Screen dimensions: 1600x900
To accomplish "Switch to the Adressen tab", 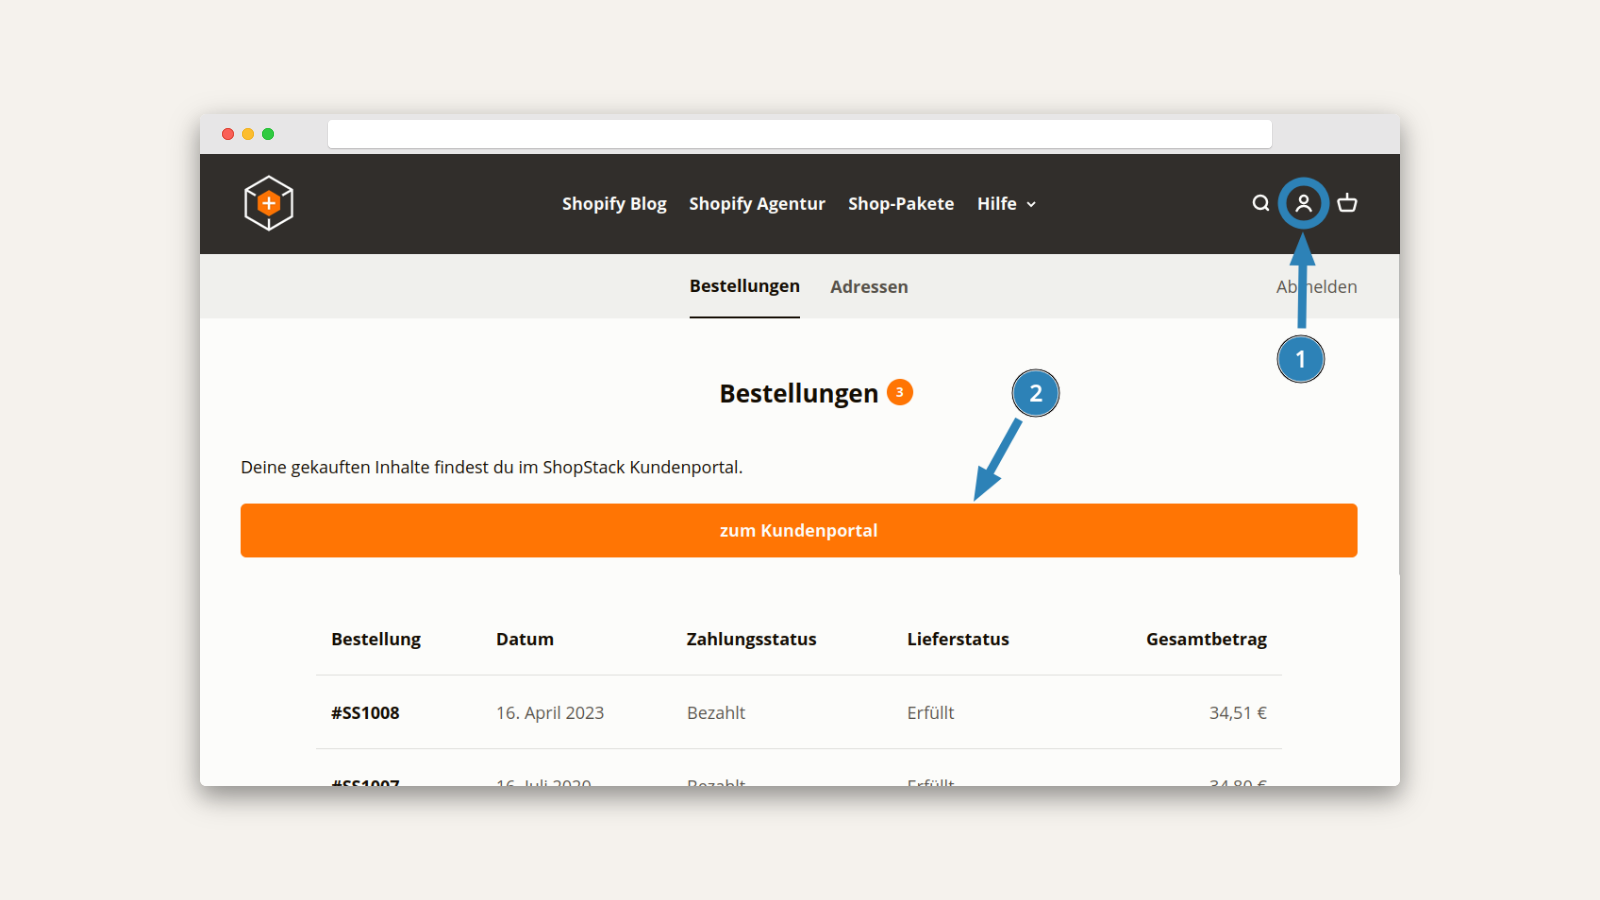I will click(869, 287).
